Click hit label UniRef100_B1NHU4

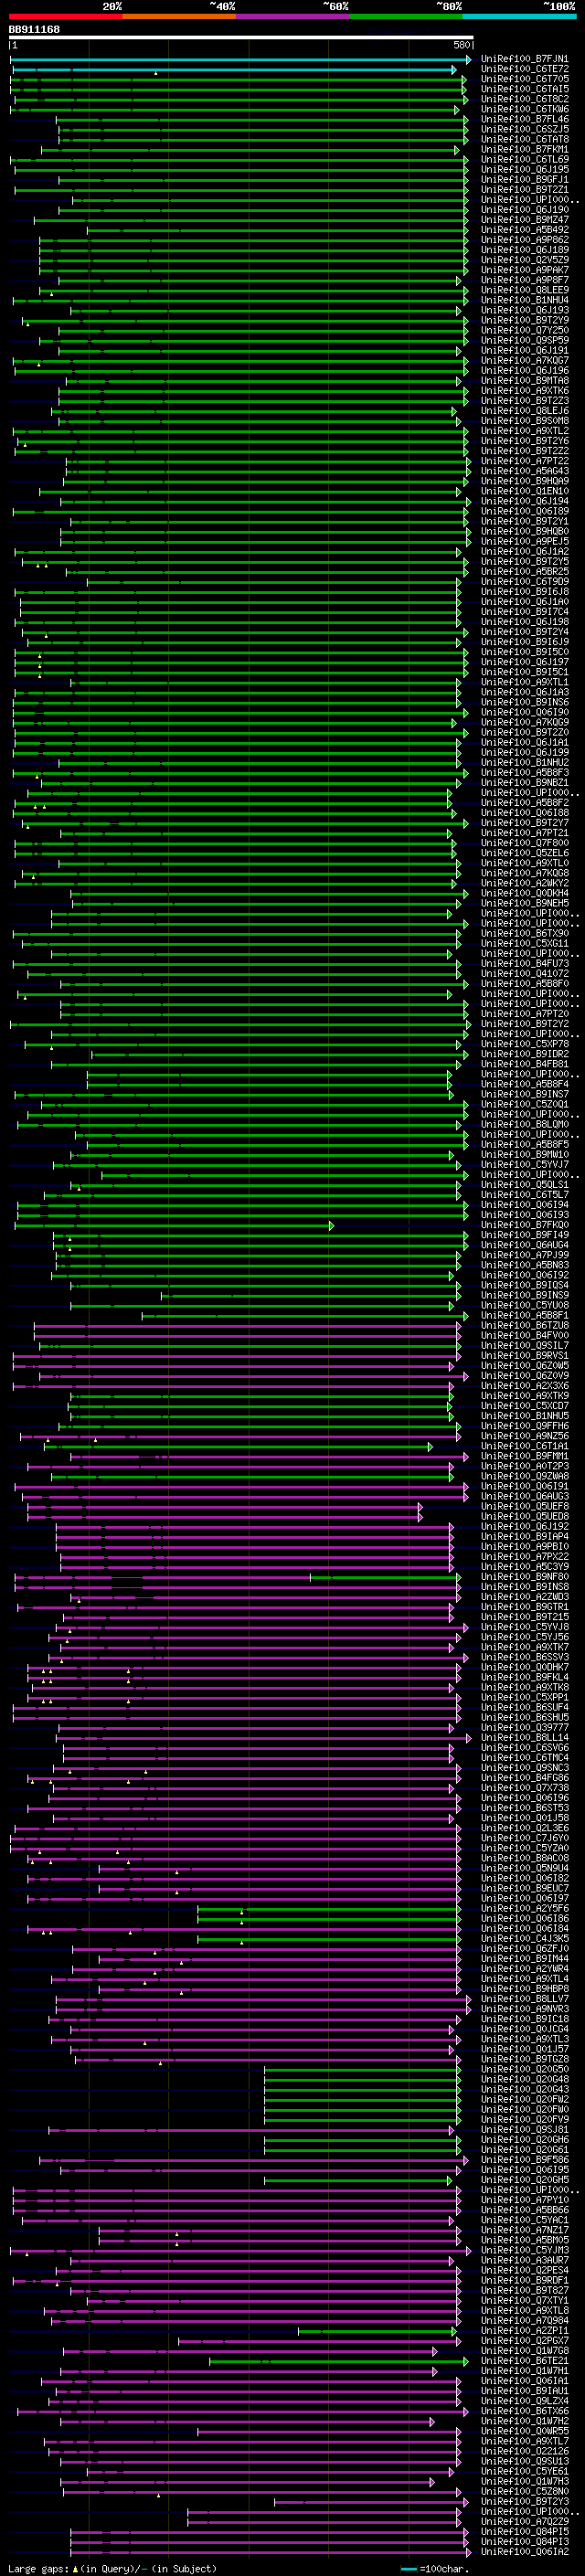click(x=524, y=300)
